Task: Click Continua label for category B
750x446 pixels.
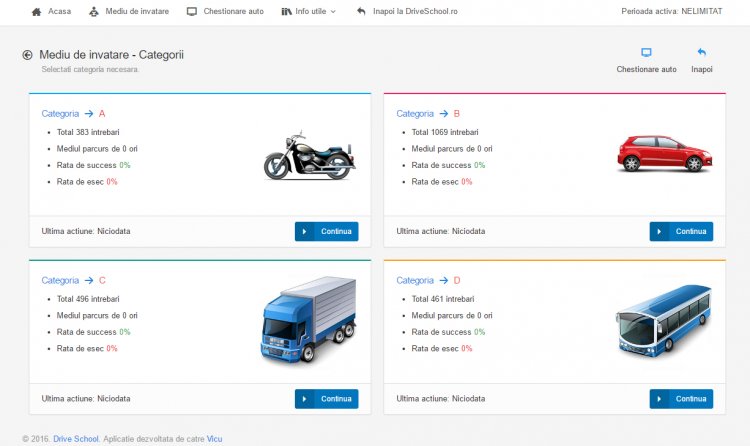Action: [x=691, y=232]
